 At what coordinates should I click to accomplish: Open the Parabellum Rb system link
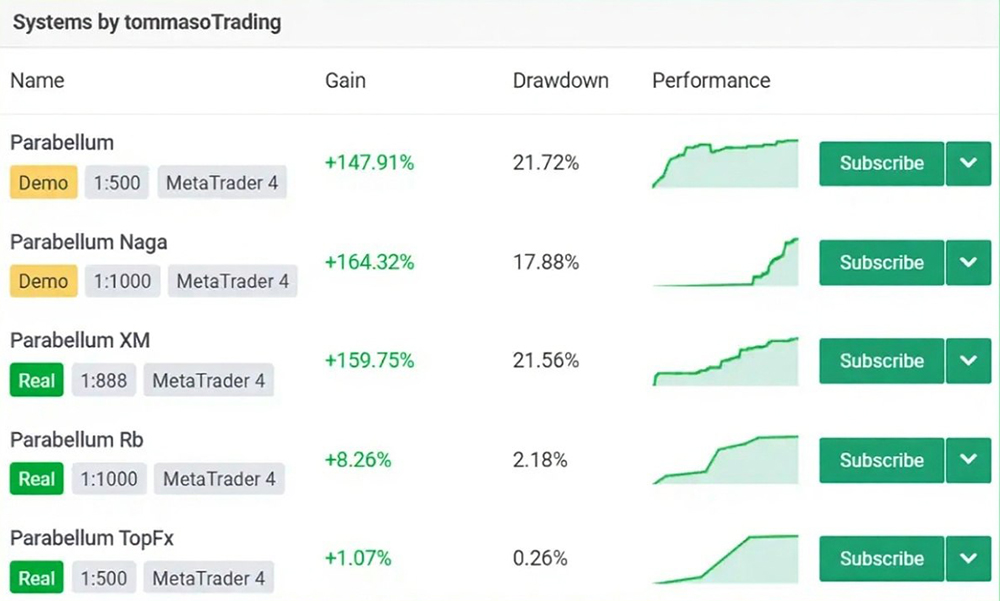(x=77, y=439)
